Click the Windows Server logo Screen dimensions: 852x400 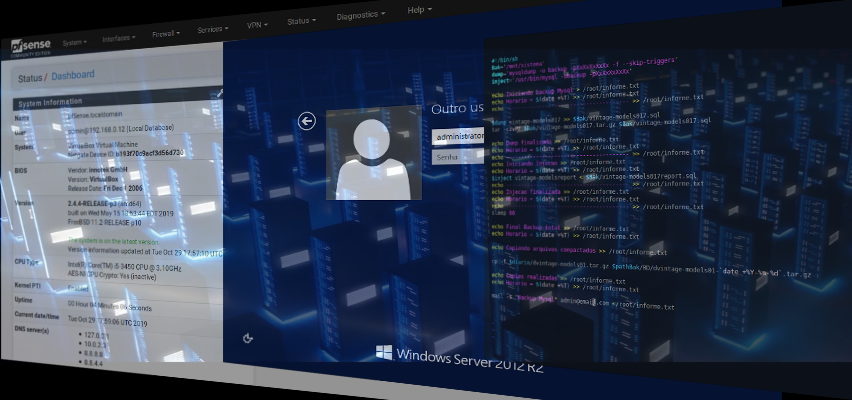point(383,353)
